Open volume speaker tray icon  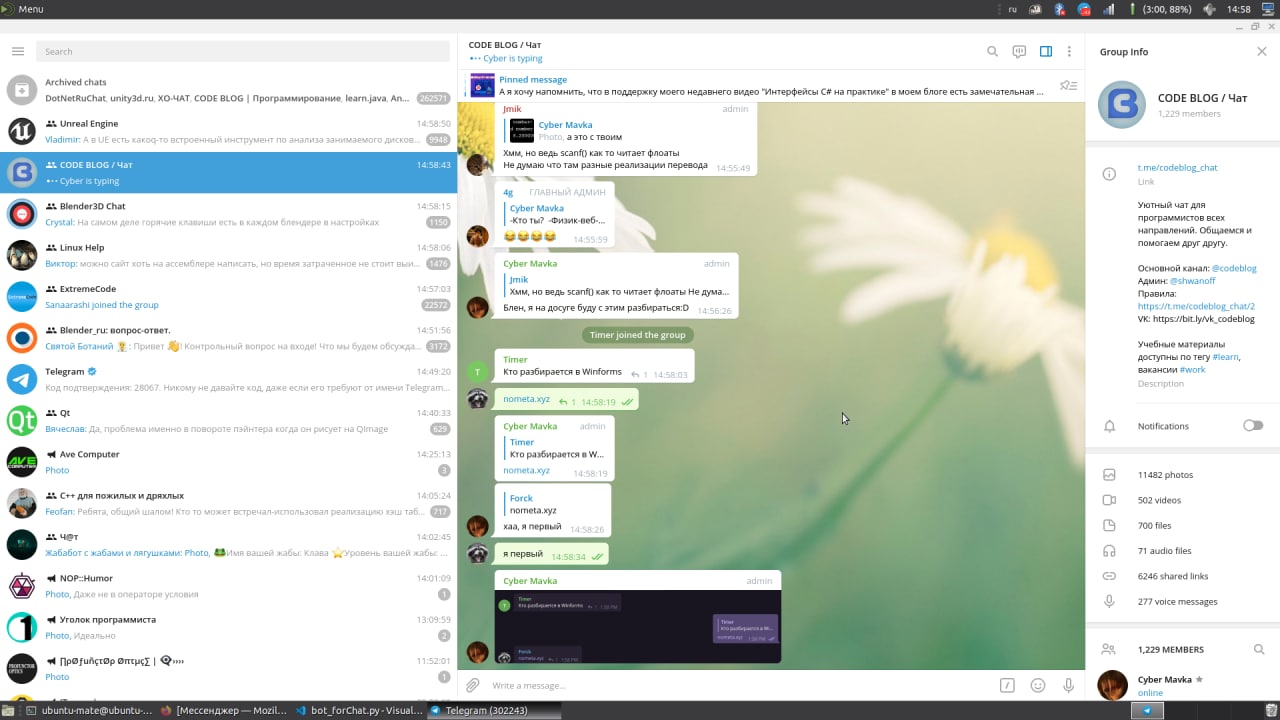pos(1210,9)
